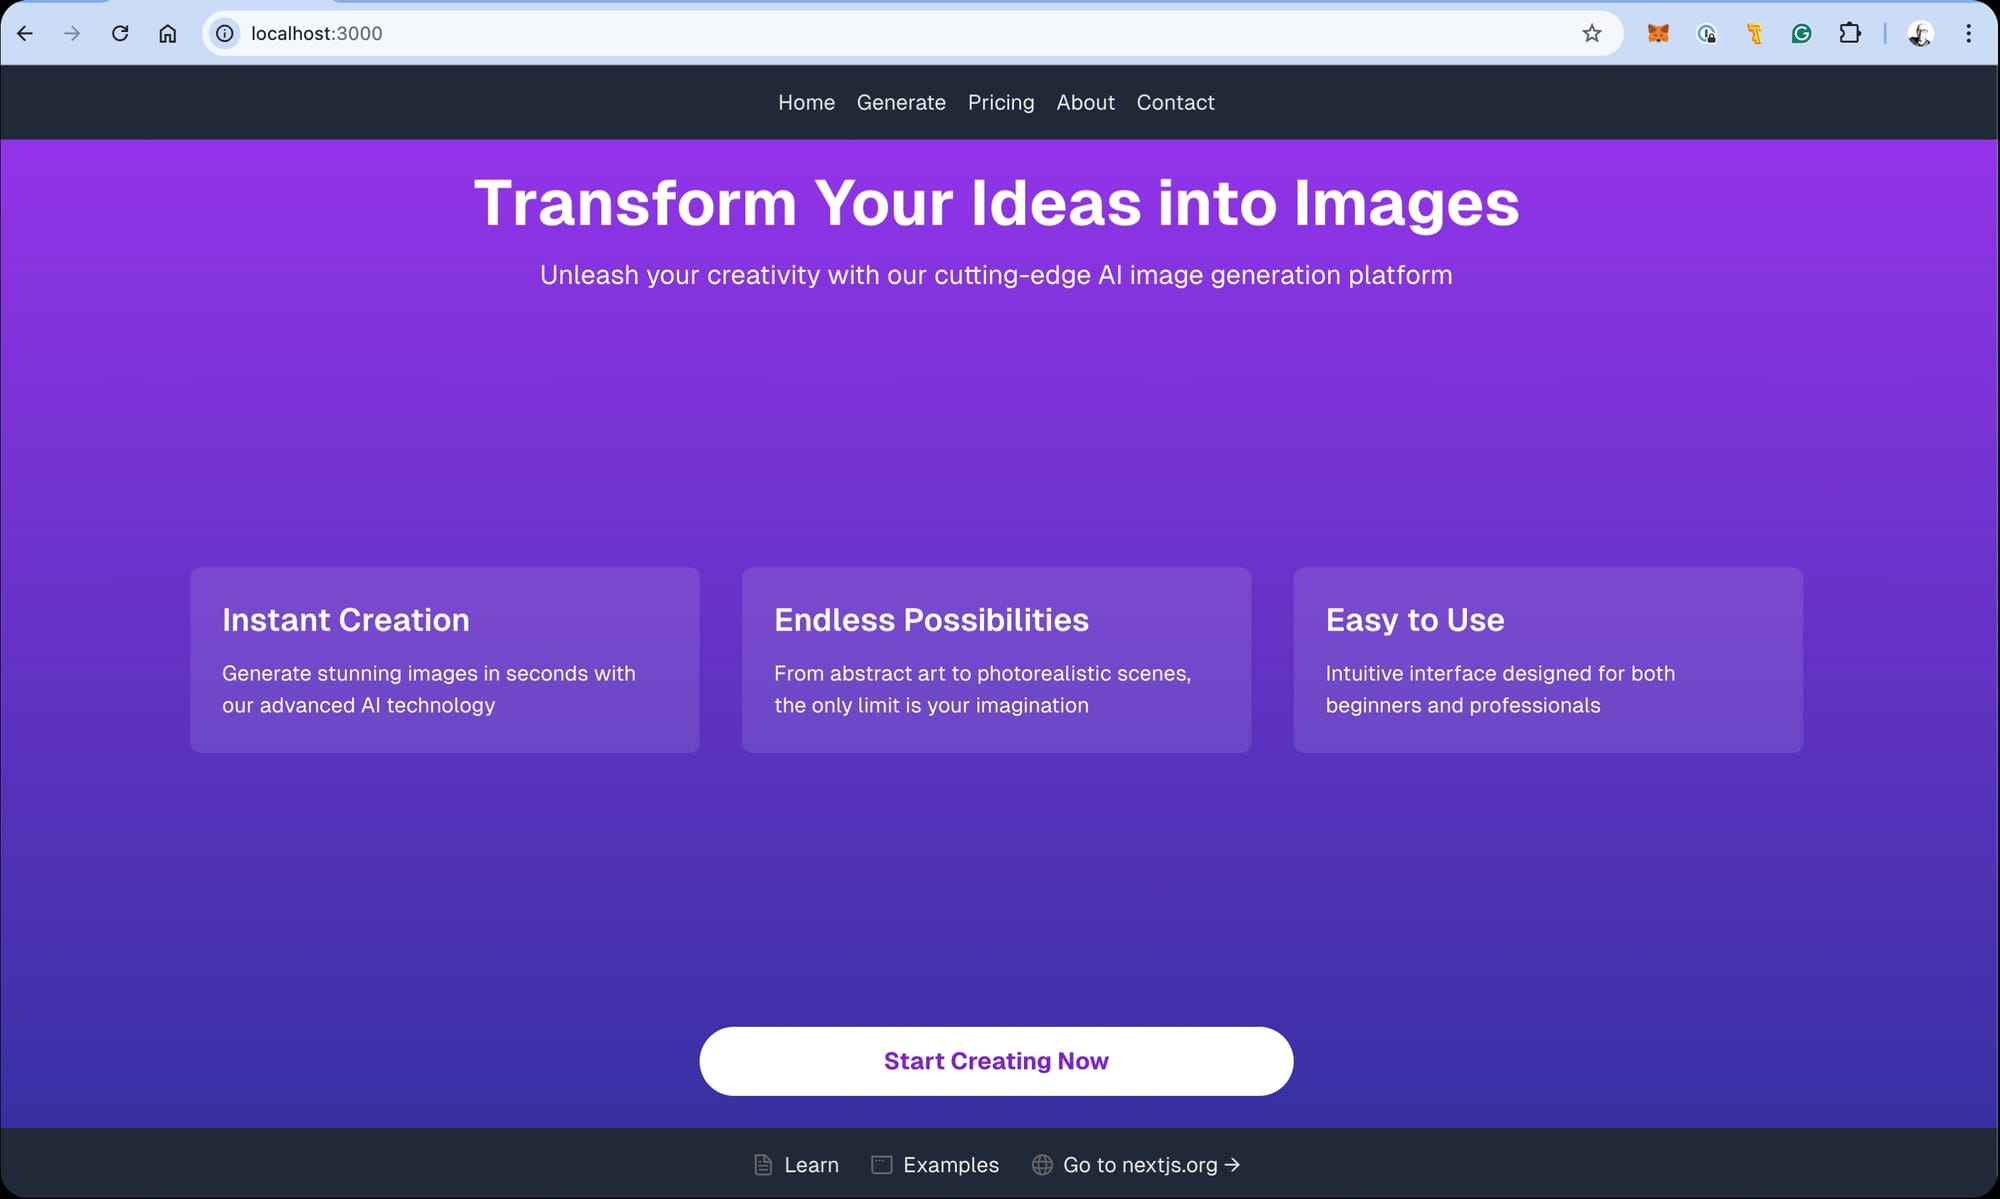
Task: Open the Chrome profile avatar
Action: click(x=1919, y=34)
